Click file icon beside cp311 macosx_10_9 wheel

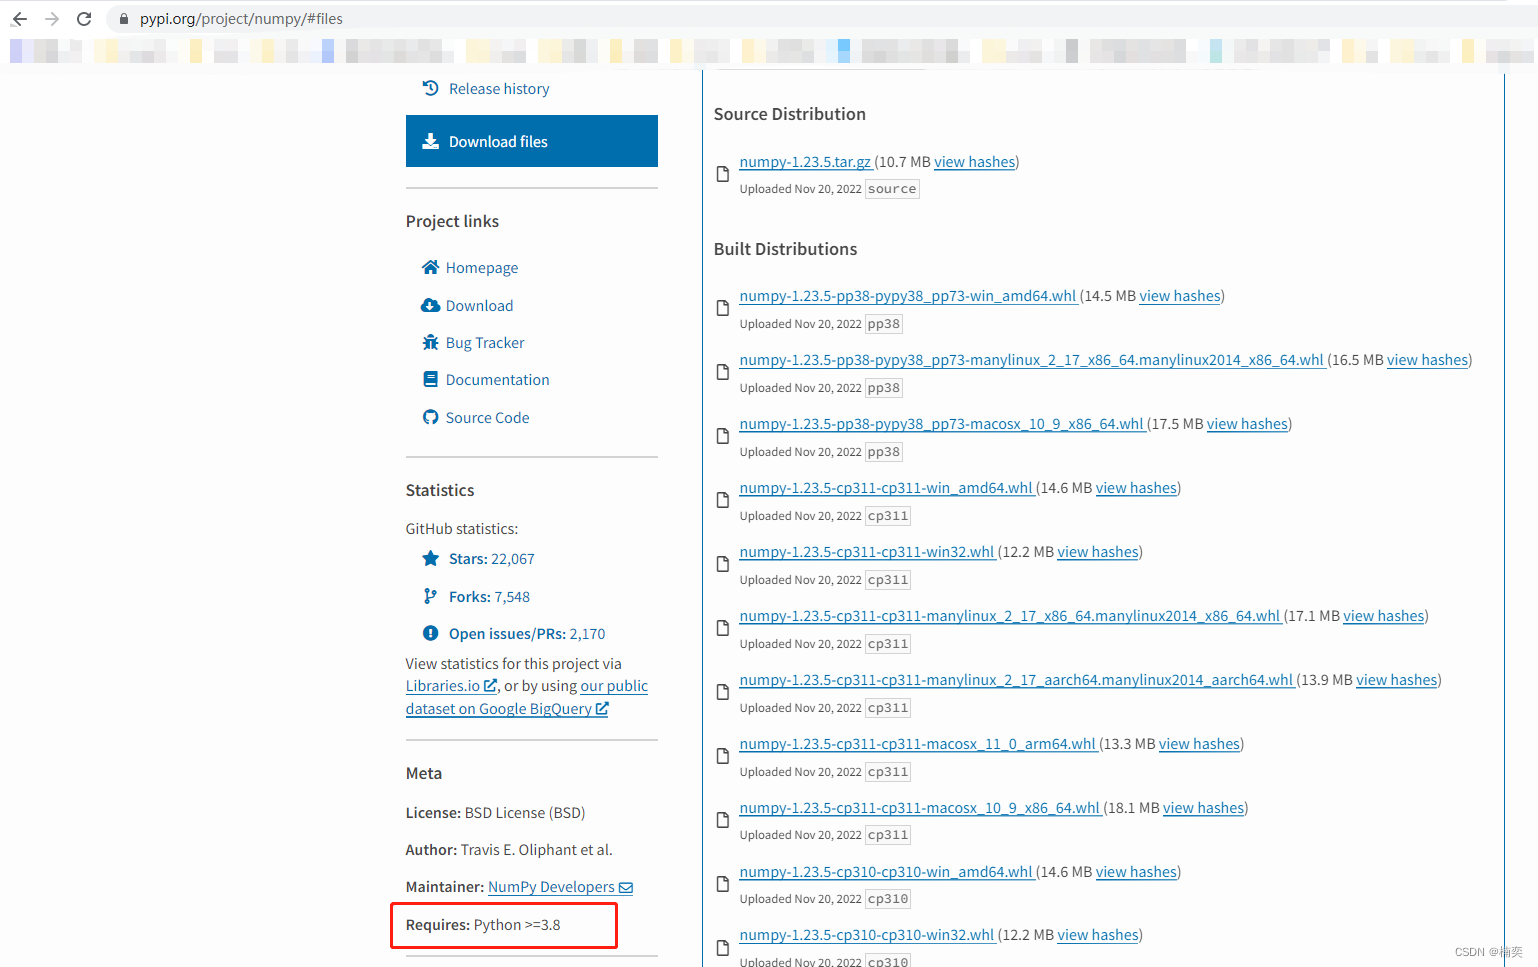[x=723, y=820]
